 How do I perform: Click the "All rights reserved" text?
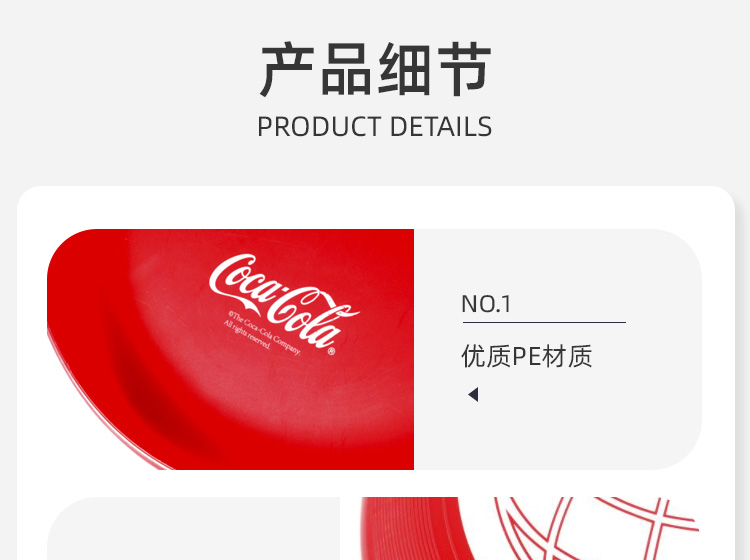coord(247,335)
